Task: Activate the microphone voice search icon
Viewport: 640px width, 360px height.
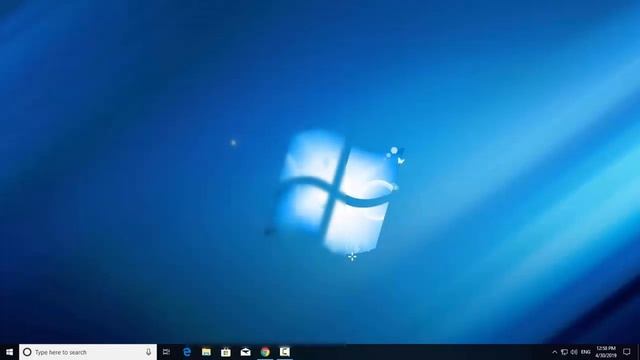Action: pyautogui.click(x=149, y=352)
